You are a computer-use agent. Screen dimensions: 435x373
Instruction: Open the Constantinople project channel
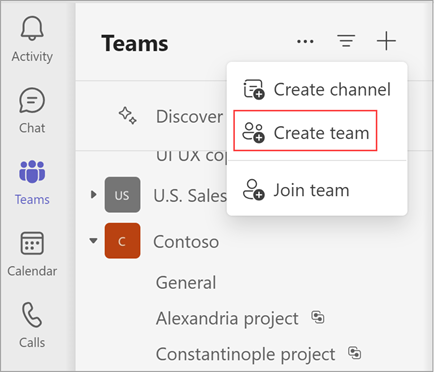(246, 354)
